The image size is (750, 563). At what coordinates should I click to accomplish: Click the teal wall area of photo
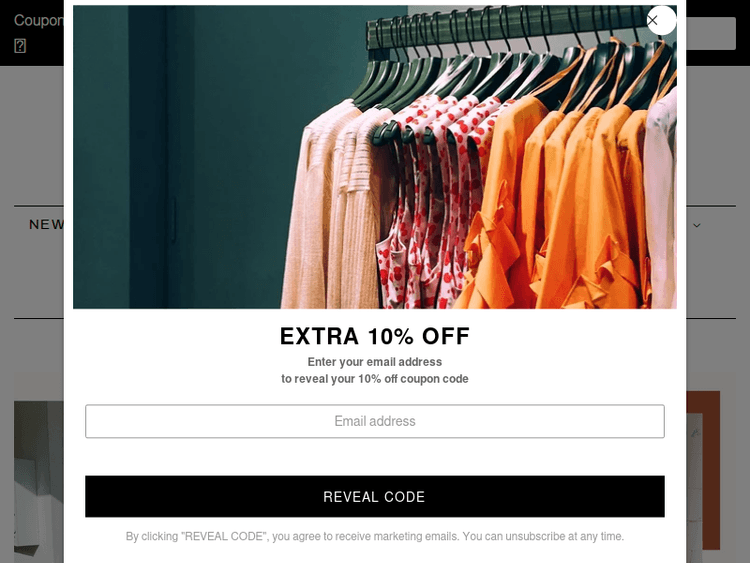click(191, 157)
